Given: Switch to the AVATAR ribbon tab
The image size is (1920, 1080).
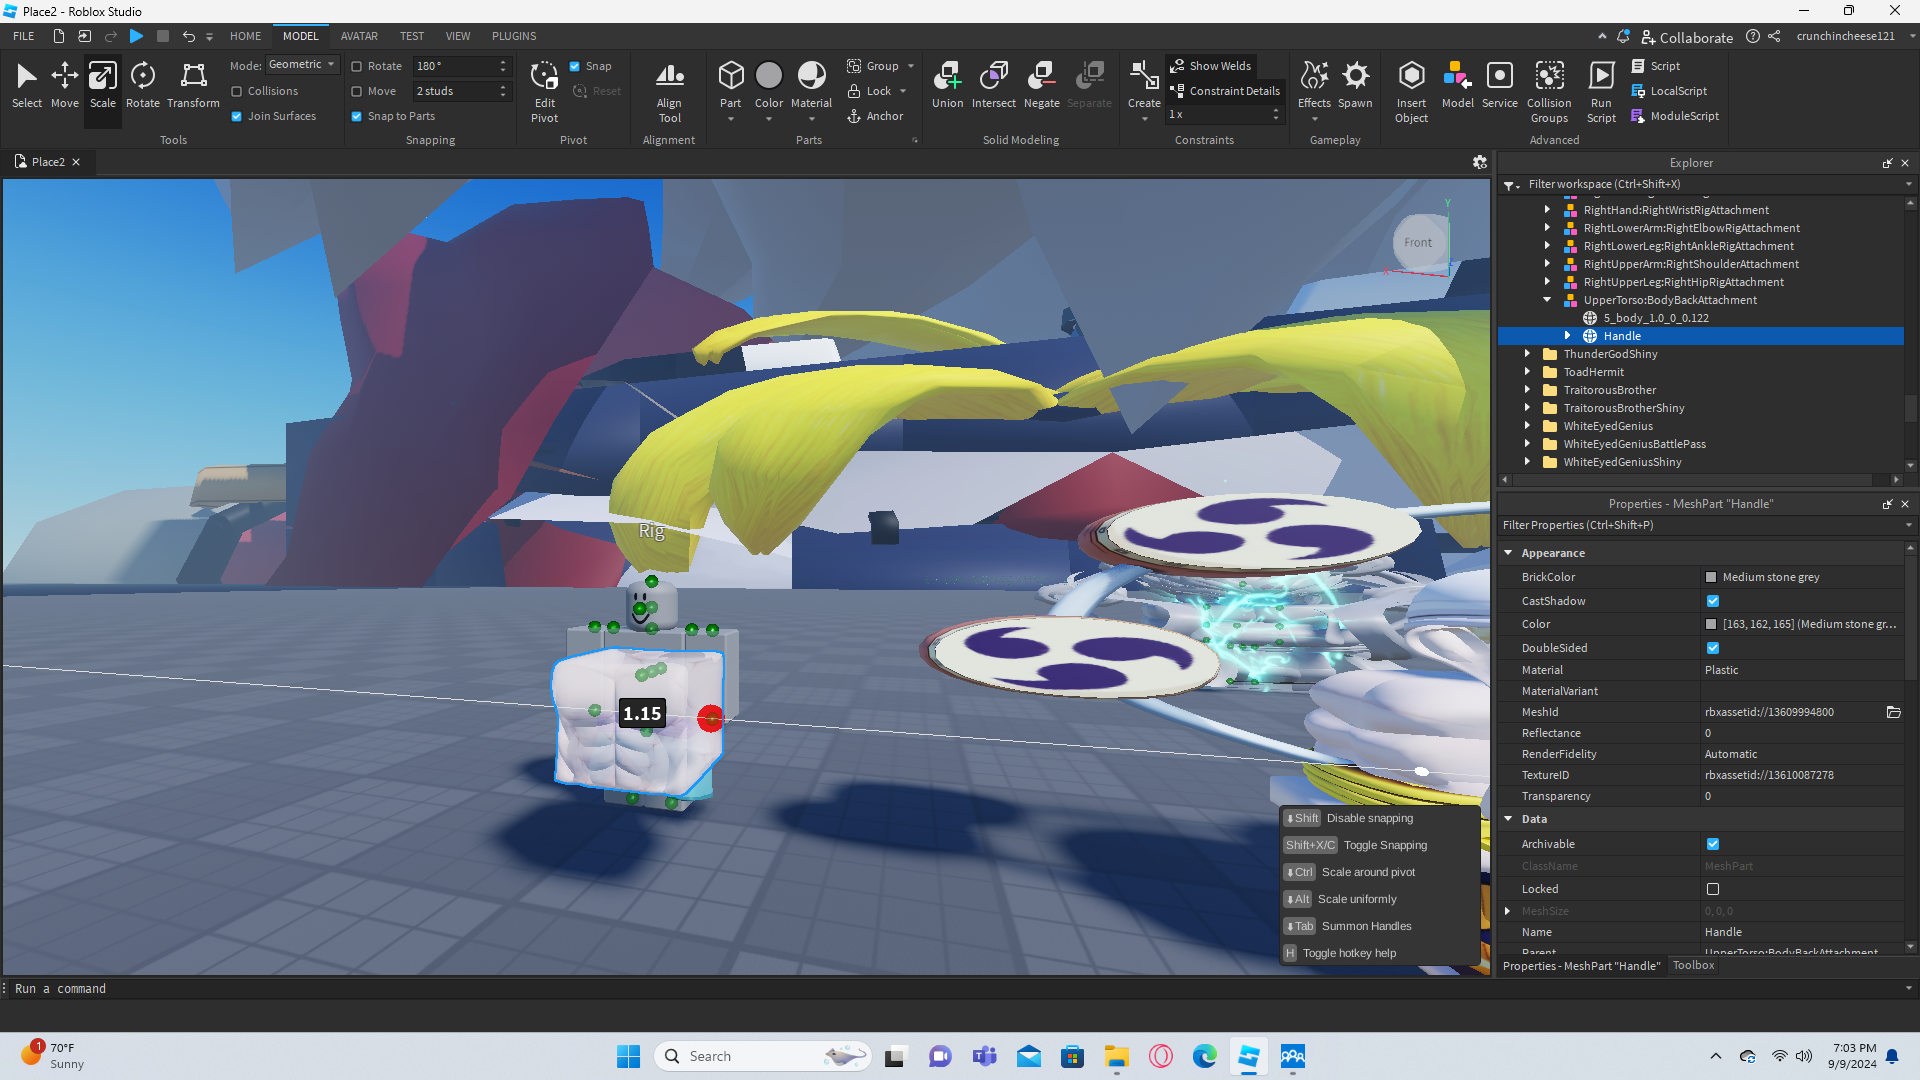Looking at the screenshot, I should [359, 36].
